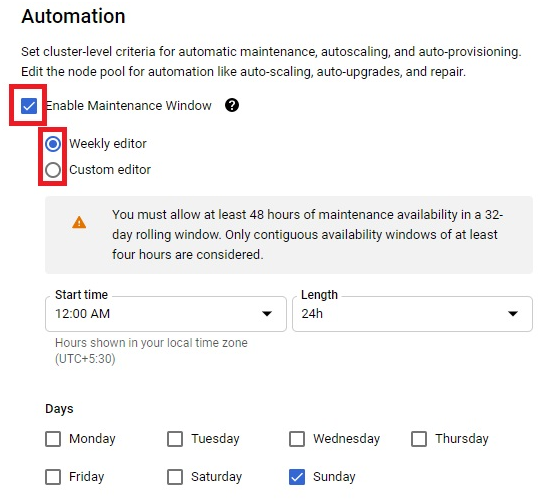
Task: Select the Custom editor radio button
Action: 53,170
